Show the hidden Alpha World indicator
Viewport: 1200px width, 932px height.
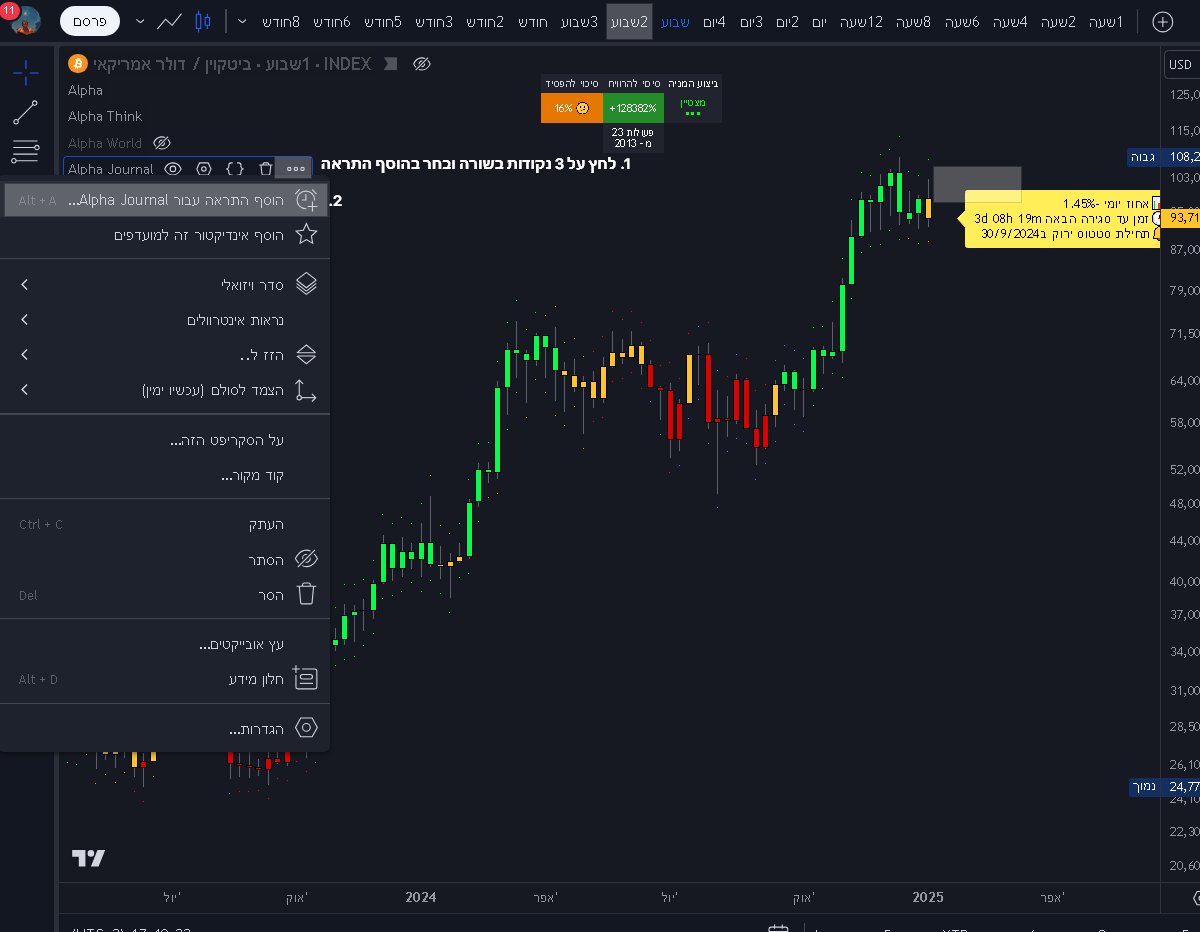[x=162, y=143]
